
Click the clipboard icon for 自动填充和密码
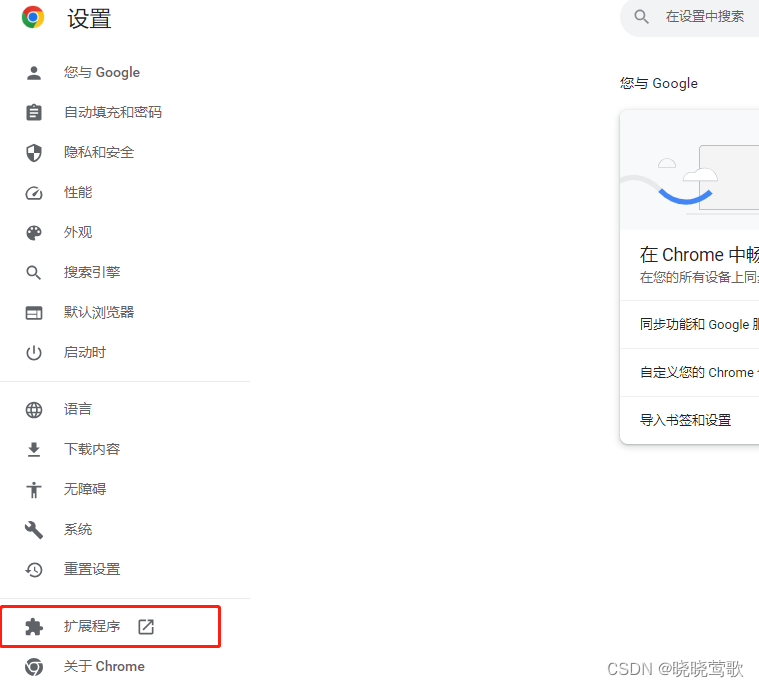(x=34, y=112)
